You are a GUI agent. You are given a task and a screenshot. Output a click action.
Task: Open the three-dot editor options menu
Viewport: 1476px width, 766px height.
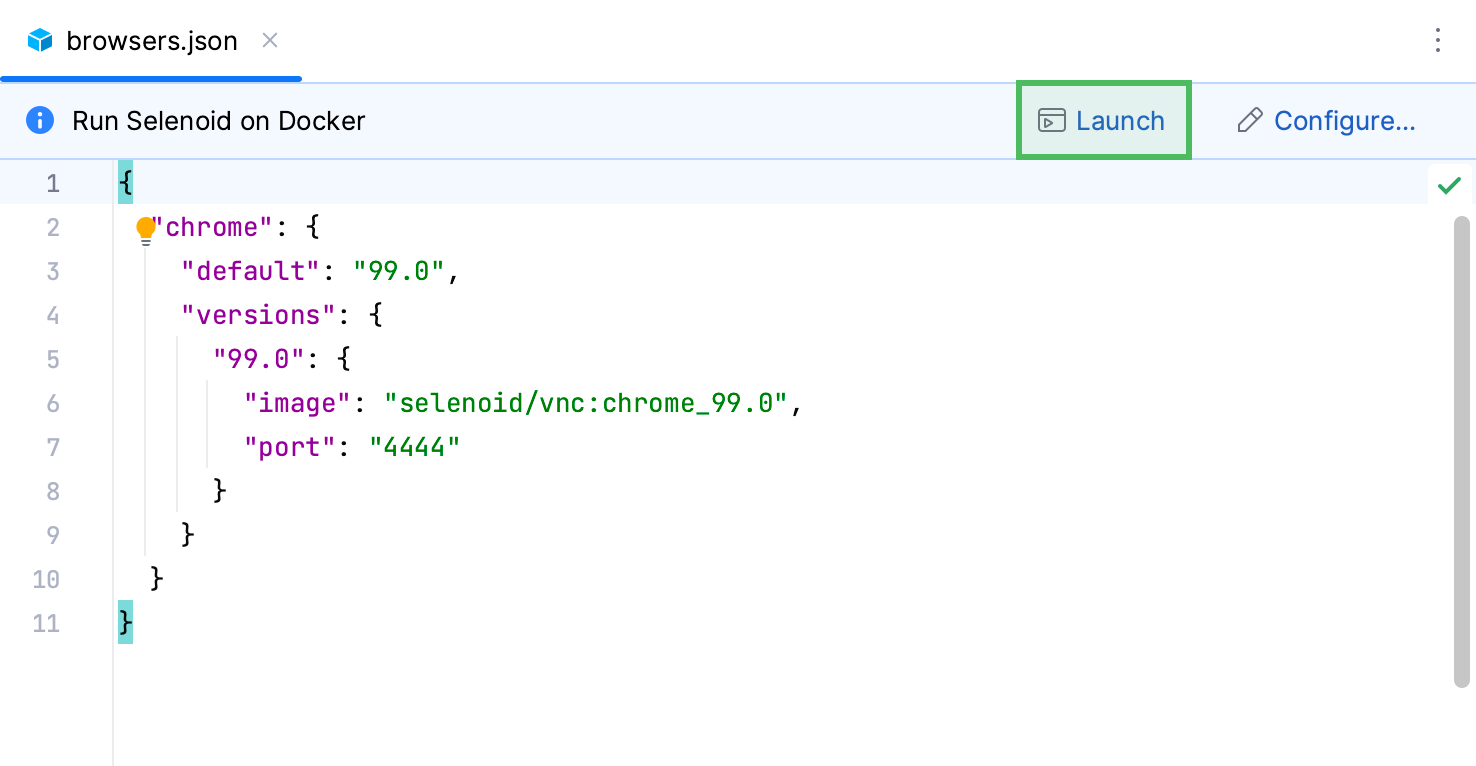point(1437,40)
